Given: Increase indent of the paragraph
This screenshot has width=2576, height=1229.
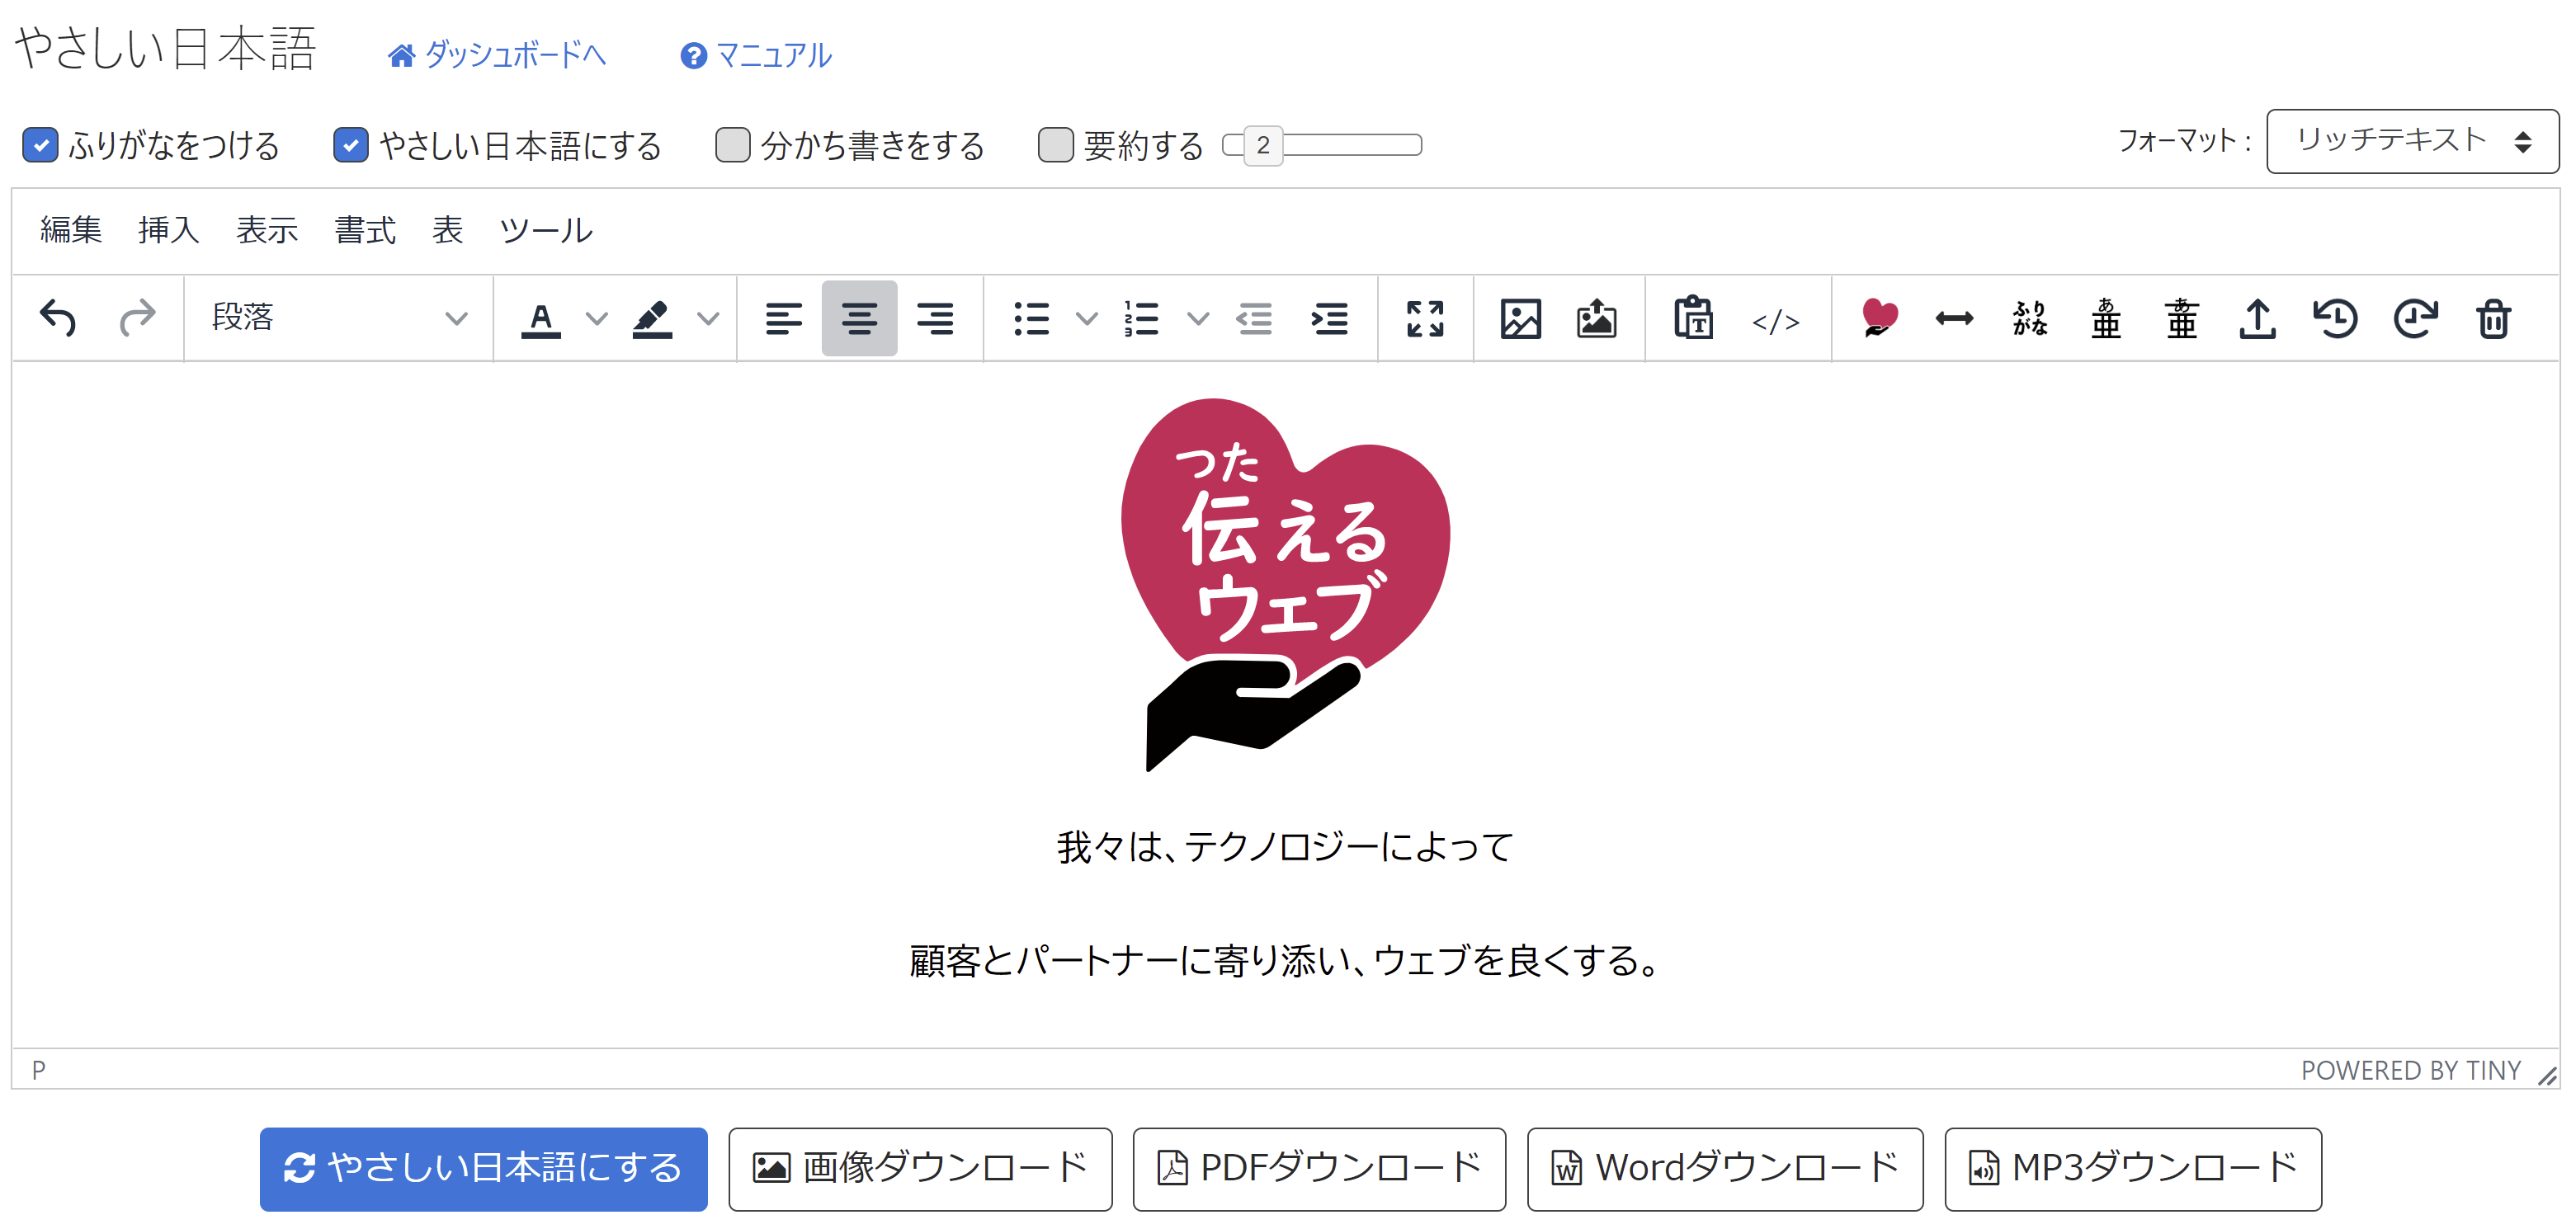Looking at the screenshot, I should tap(1330, 319).
